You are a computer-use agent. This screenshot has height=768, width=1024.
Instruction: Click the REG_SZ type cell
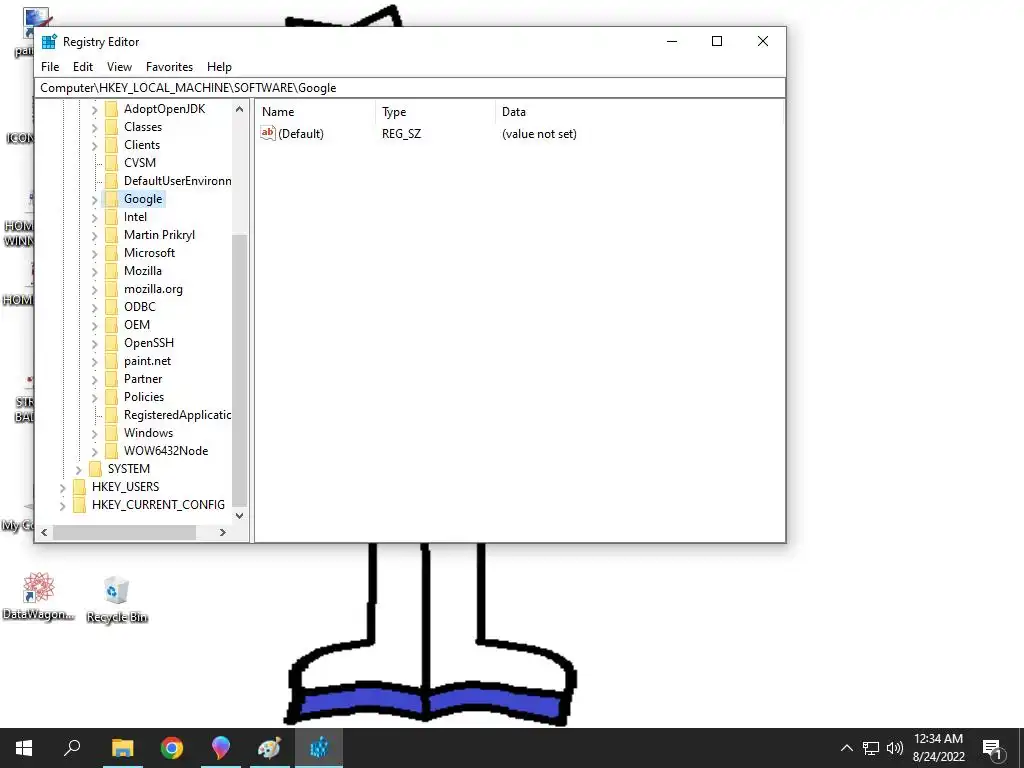pos(402,134)
